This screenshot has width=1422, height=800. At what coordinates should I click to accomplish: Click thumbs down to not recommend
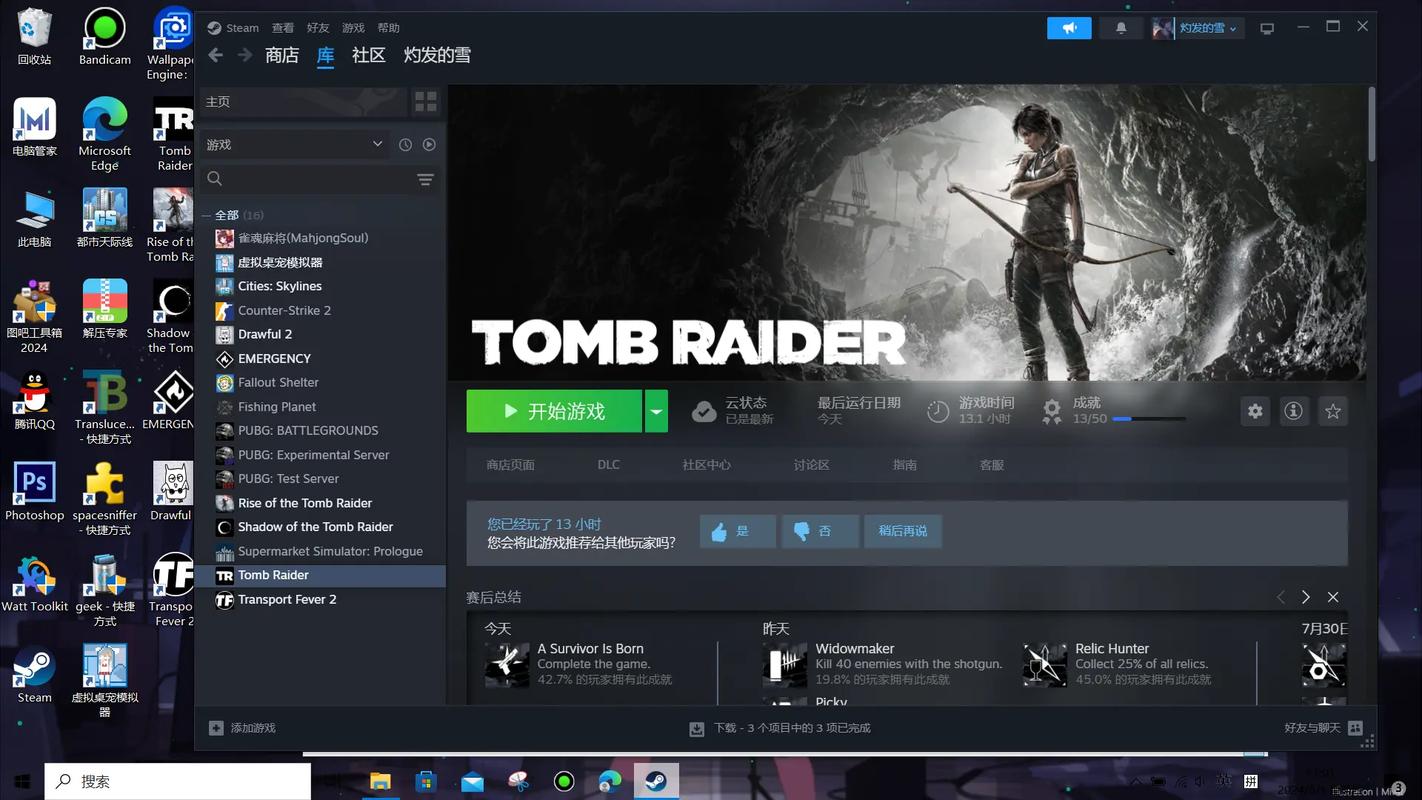tap(819, 531)
